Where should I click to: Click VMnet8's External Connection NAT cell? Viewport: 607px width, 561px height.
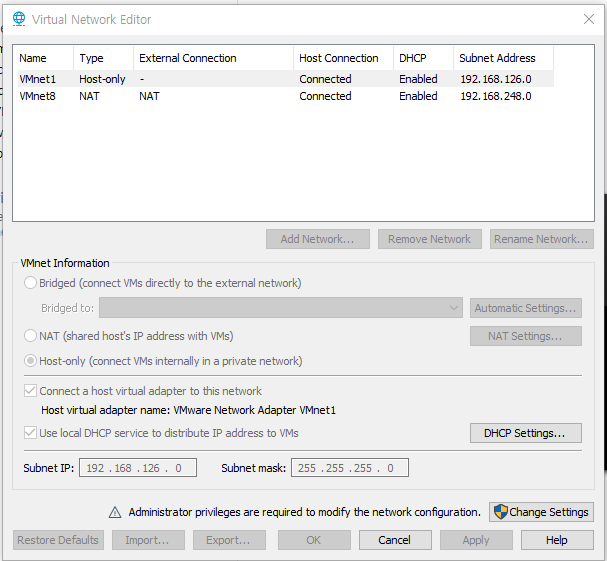[x=149, y=96]
